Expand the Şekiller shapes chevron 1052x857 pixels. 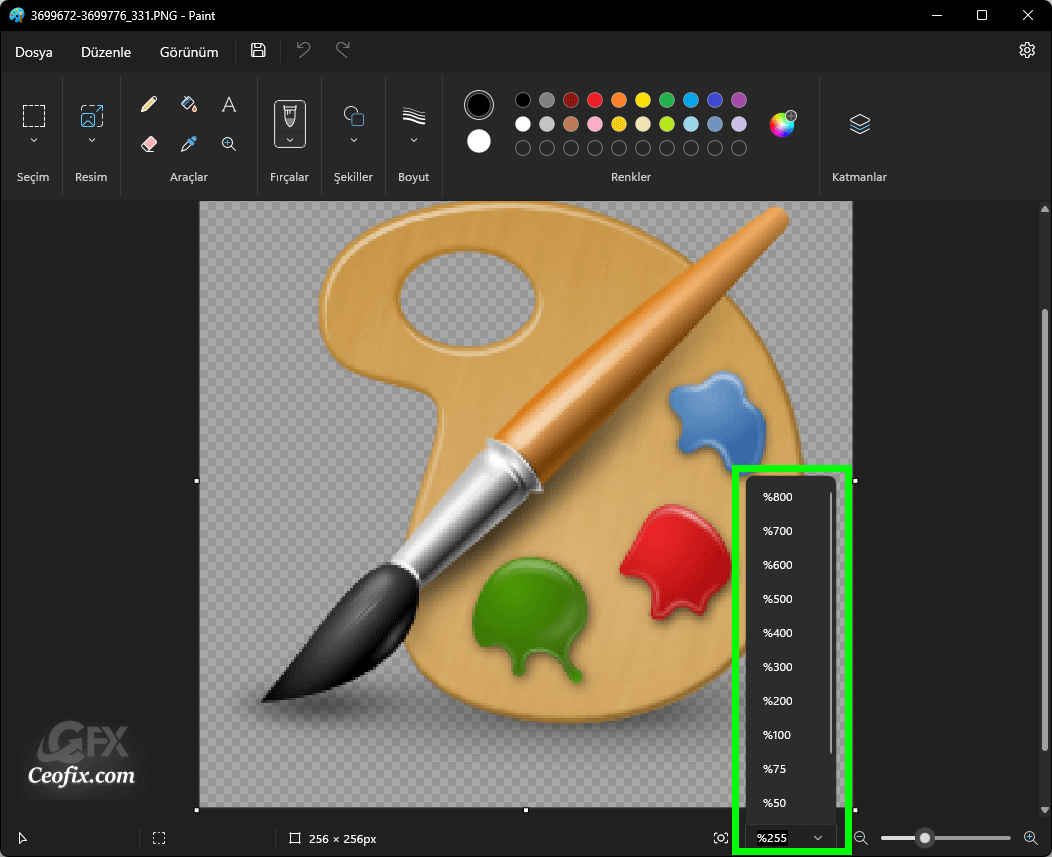coord(354,140)
